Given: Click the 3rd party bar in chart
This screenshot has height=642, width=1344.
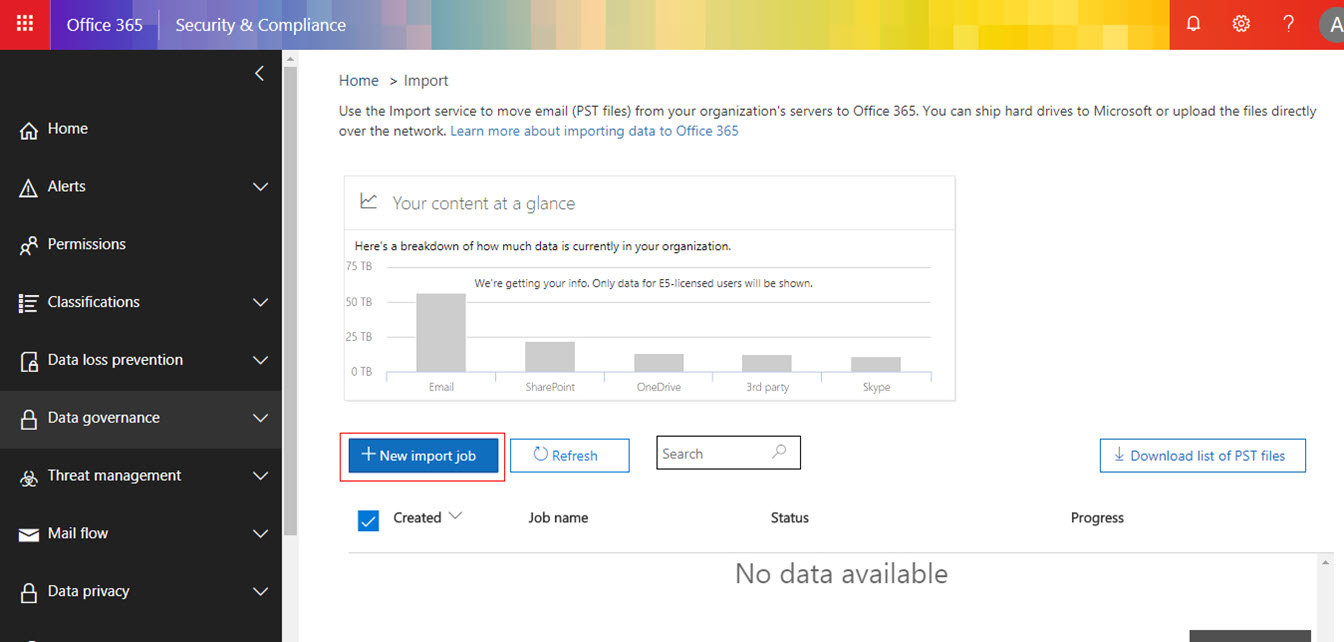Looking at the screenshot, I should pyautogui.click(x=767, y=363).
